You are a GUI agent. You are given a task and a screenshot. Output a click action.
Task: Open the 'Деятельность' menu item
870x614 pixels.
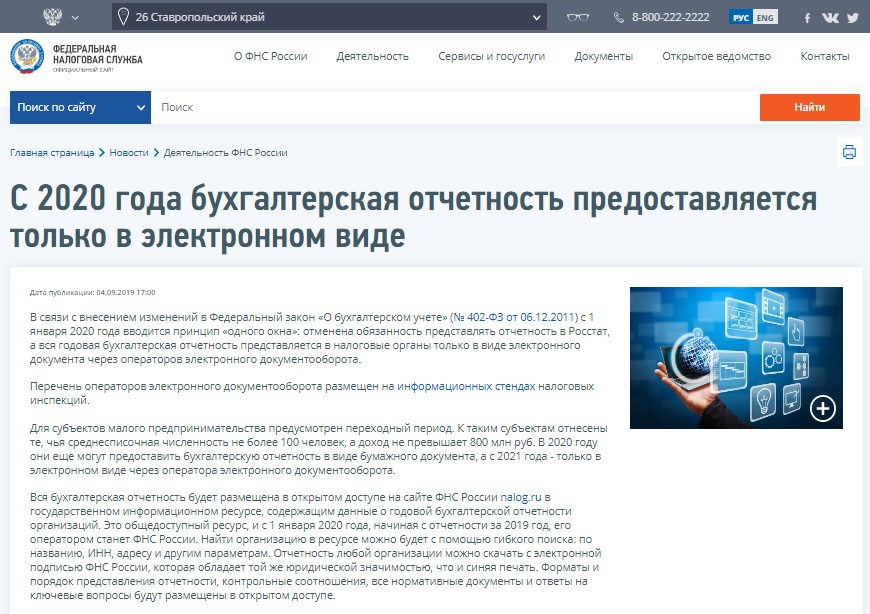374,57
